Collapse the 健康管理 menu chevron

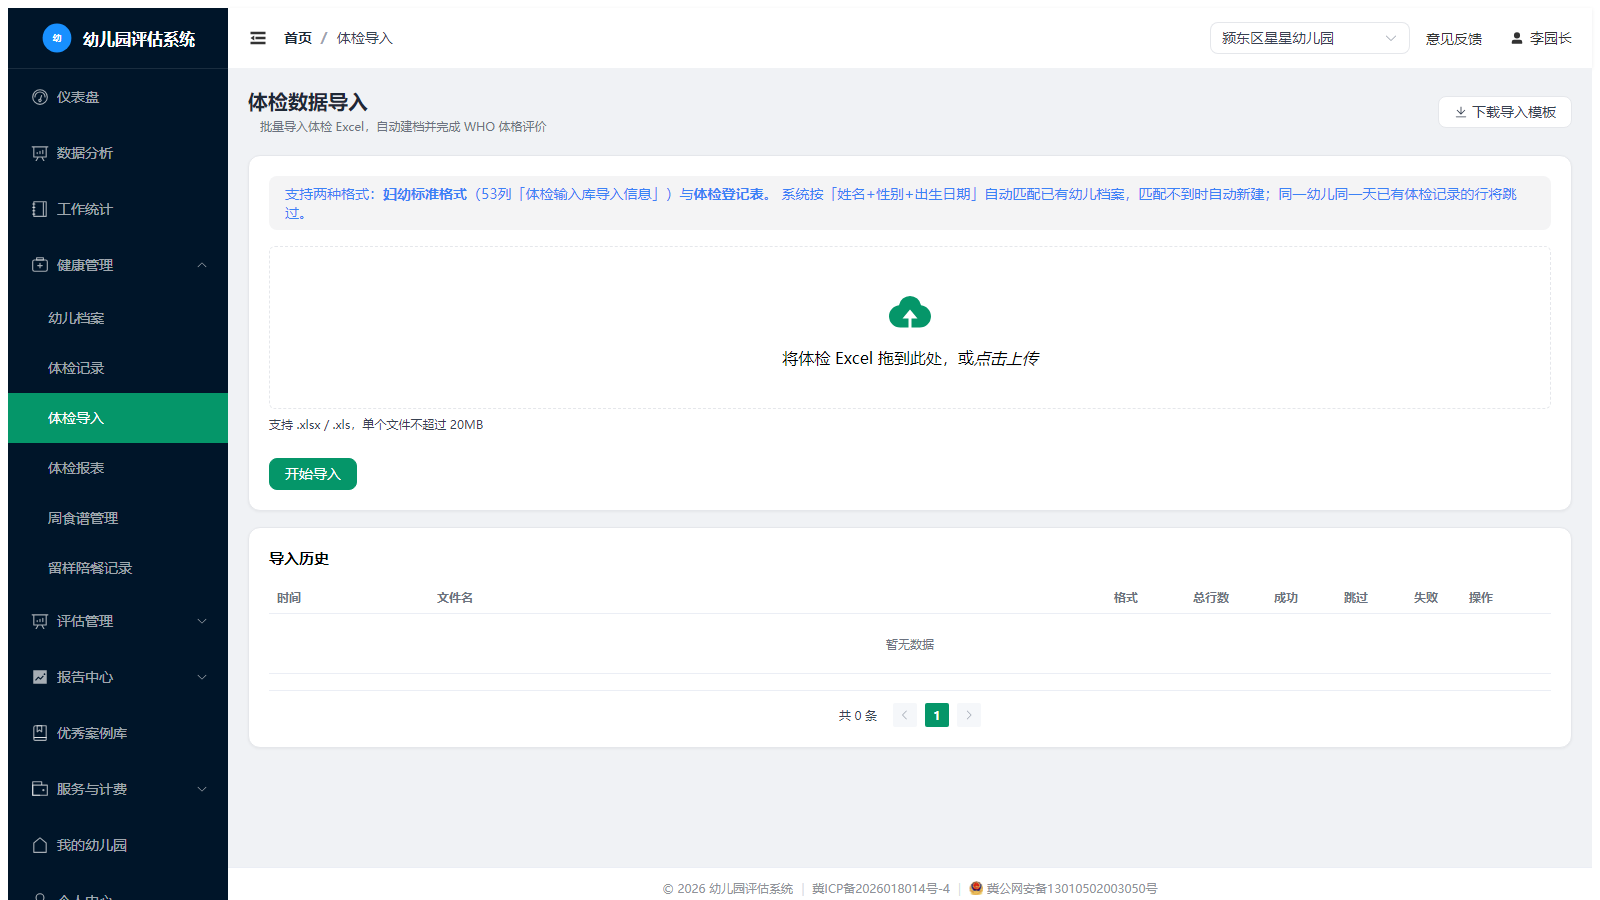[x=202, y=265]
